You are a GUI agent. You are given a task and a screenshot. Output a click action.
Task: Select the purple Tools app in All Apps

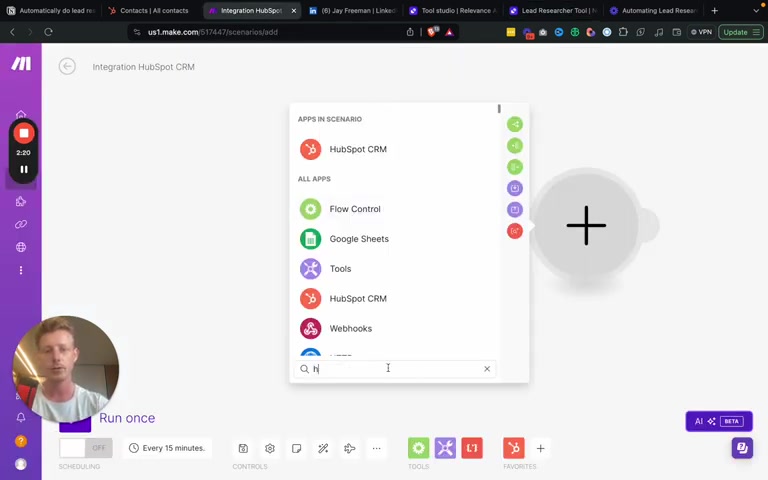click(395, 268)
